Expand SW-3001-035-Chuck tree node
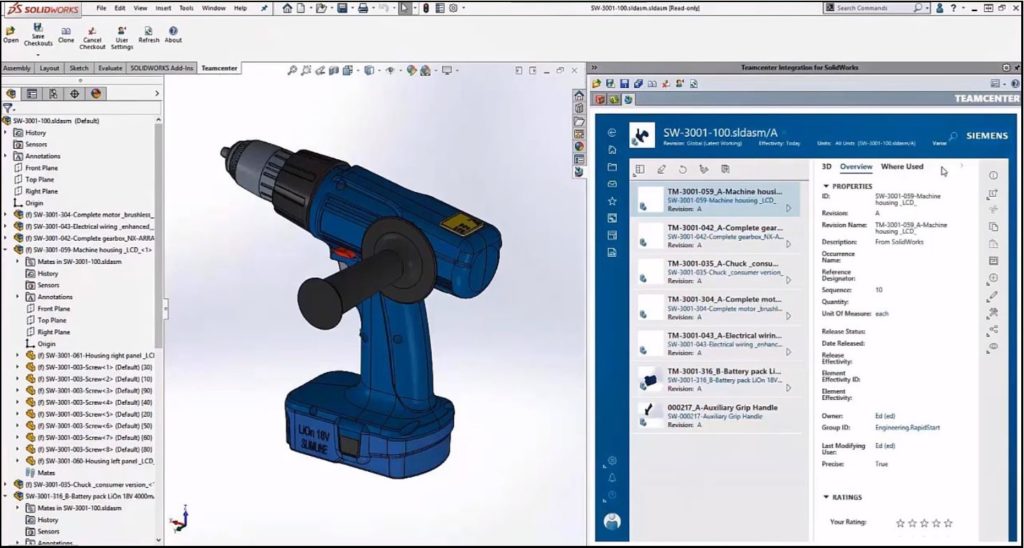The height and width of the screenshot is (548, 1024). 5,485
